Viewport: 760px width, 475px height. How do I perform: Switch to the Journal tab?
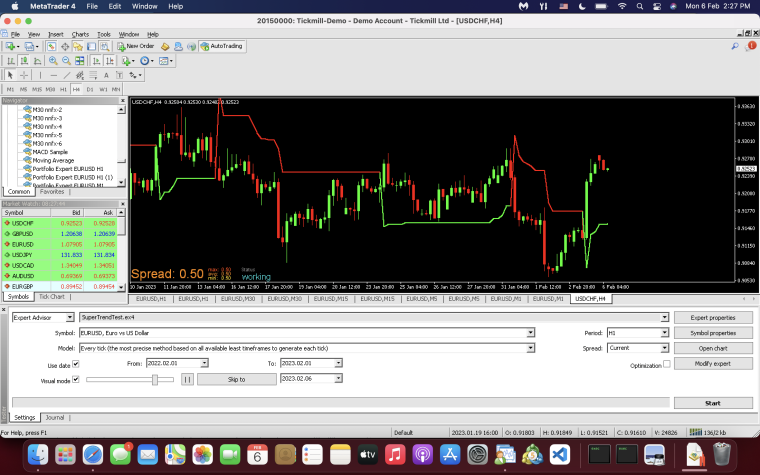click(55, 417)
